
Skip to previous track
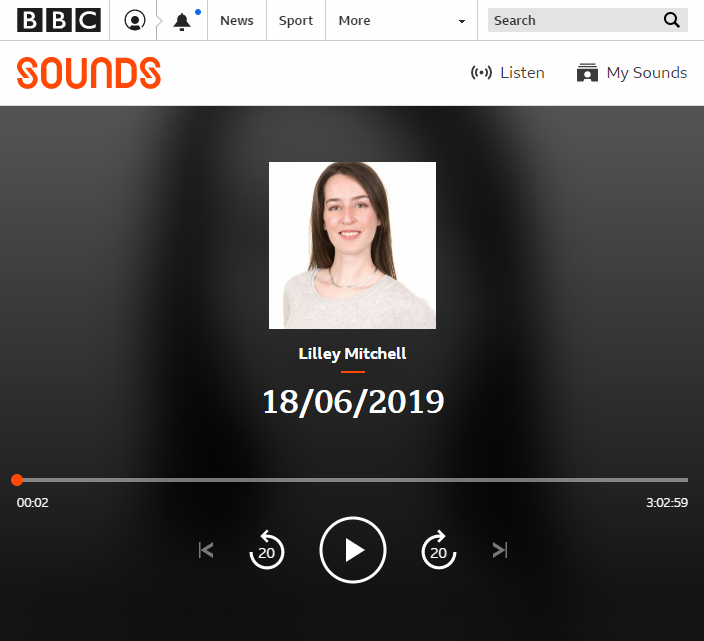coord(206,550)
